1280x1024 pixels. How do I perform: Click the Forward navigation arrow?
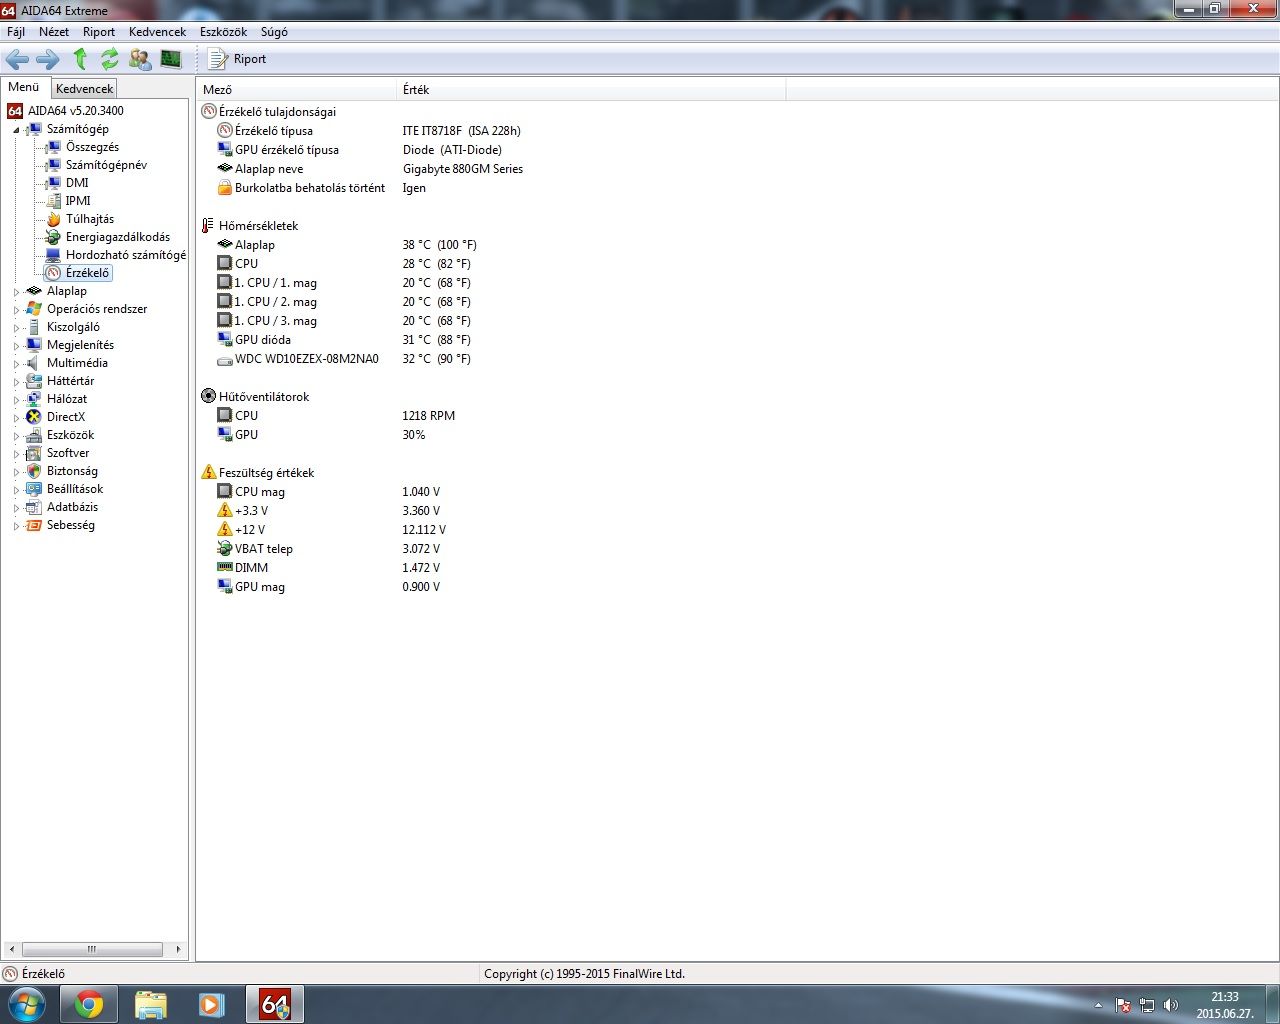47,59
